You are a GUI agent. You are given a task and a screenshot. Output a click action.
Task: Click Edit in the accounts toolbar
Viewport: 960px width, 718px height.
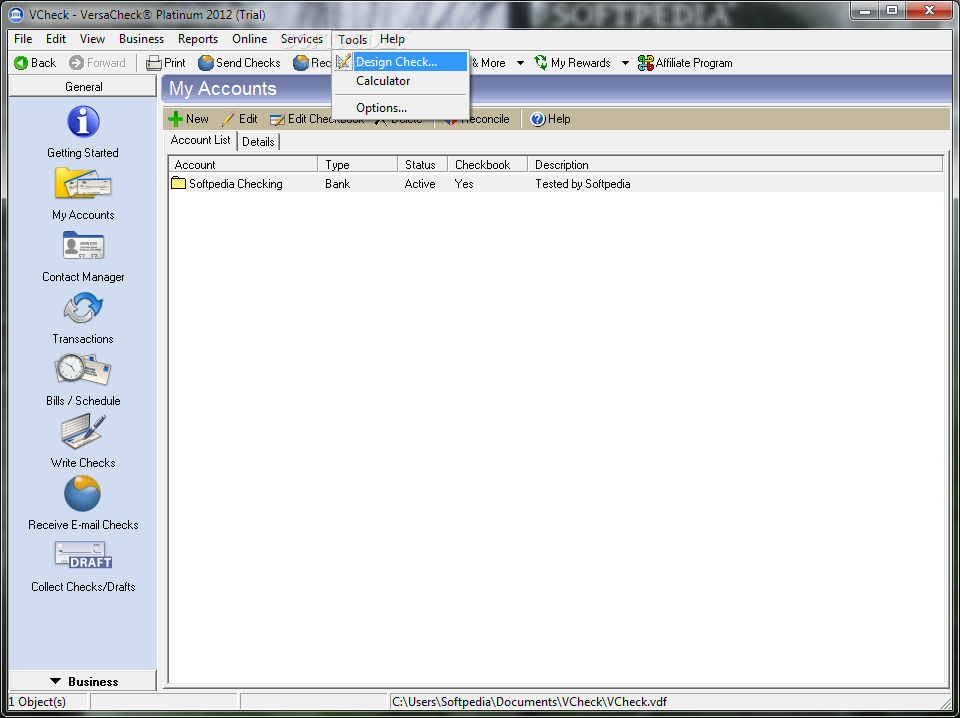coord(239,119)
